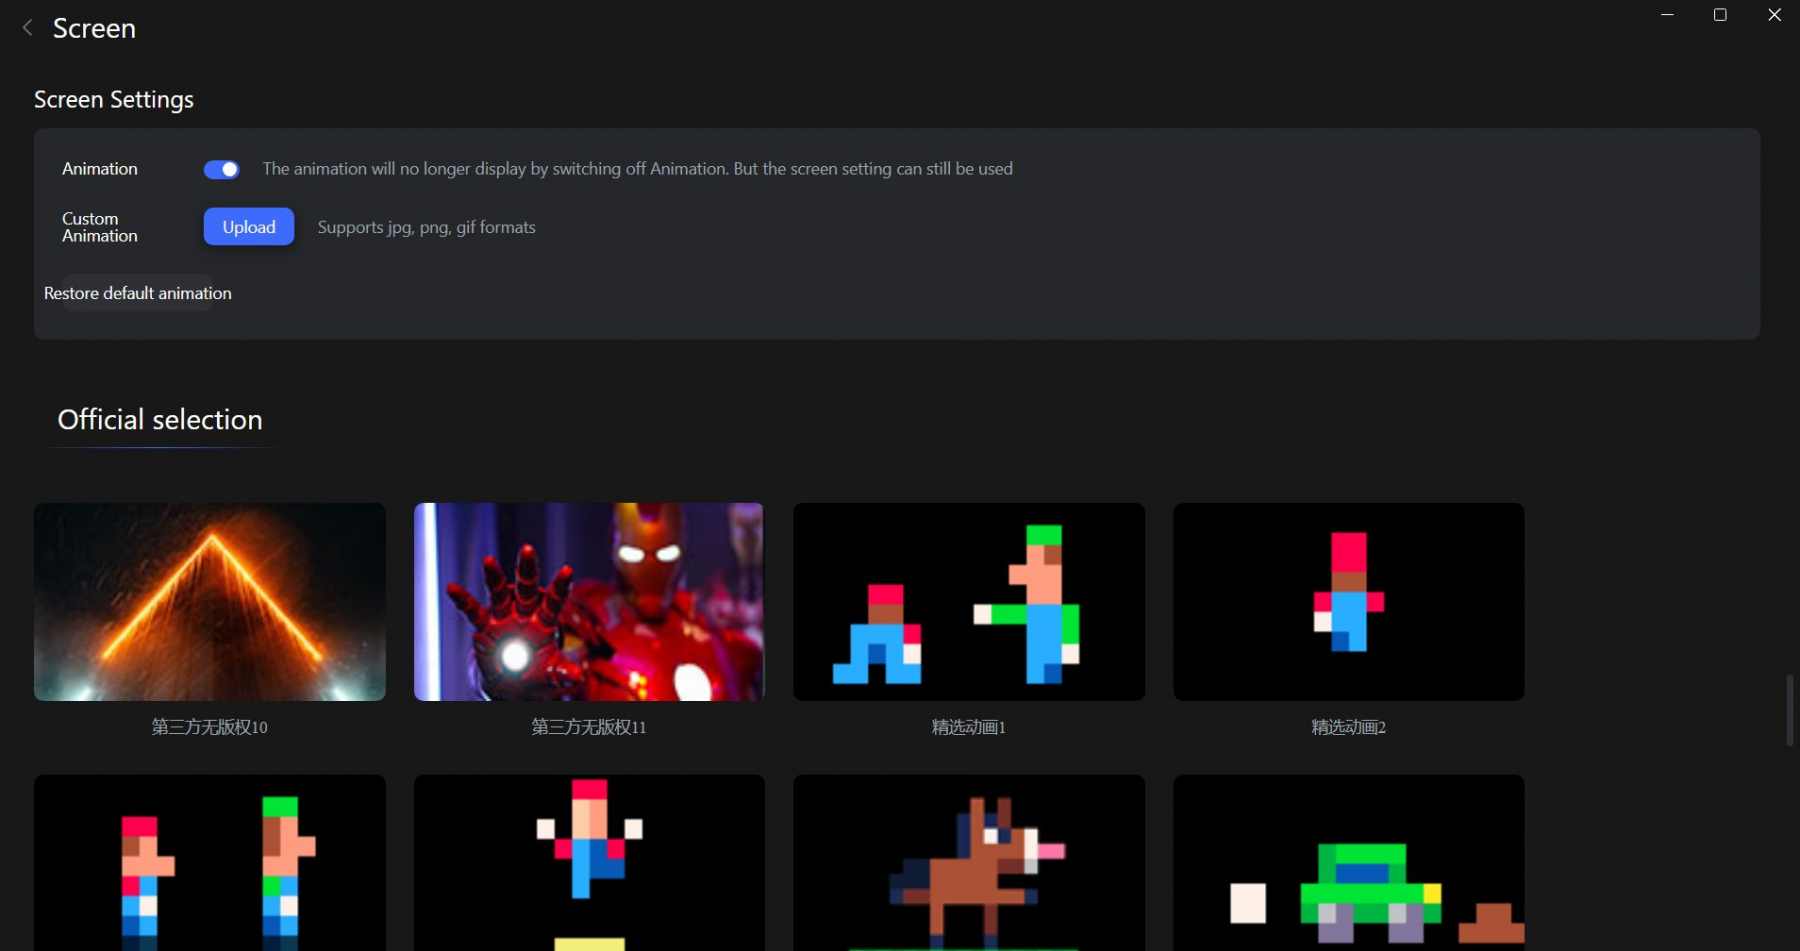
Task: Open the Official selection tab
Action: click(x=160, y=420)
